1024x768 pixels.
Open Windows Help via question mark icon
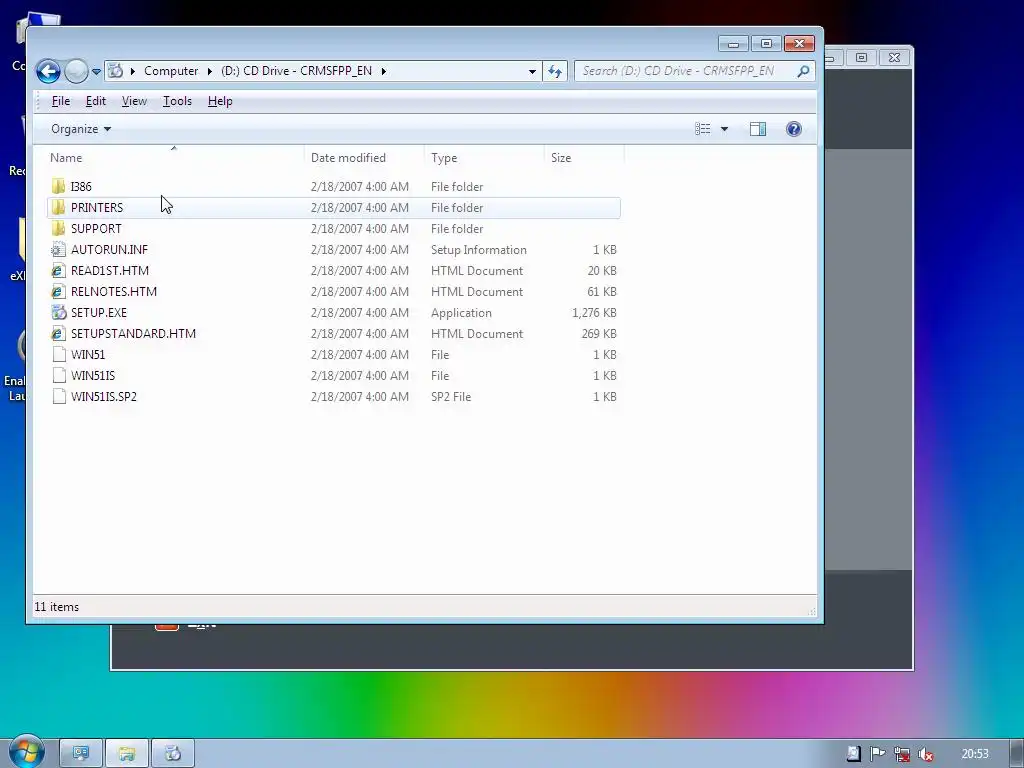(x=793, y=129)
